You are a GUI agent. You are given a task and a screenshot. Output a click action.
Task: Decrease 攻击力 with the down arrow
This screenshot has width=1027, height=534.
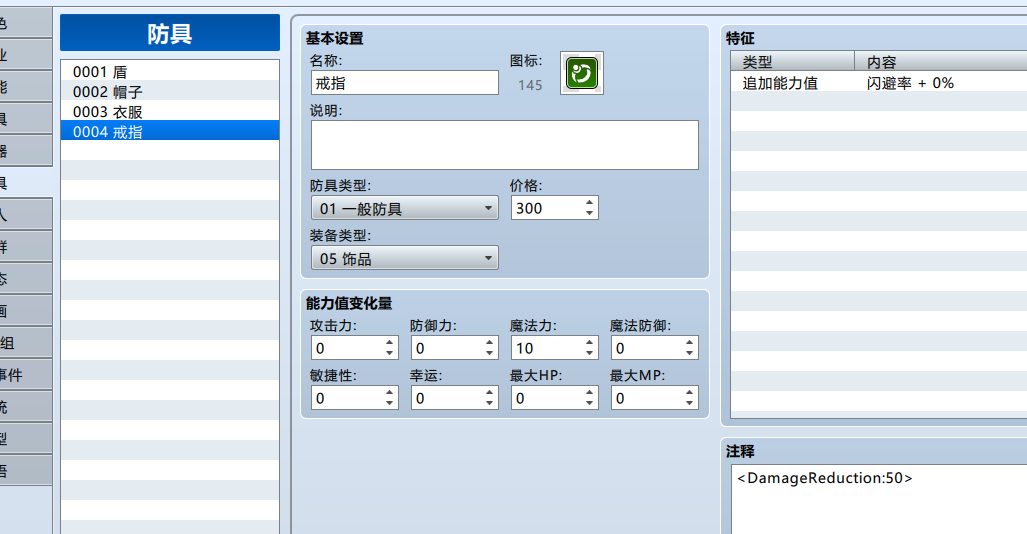click(x=389, y=353)
